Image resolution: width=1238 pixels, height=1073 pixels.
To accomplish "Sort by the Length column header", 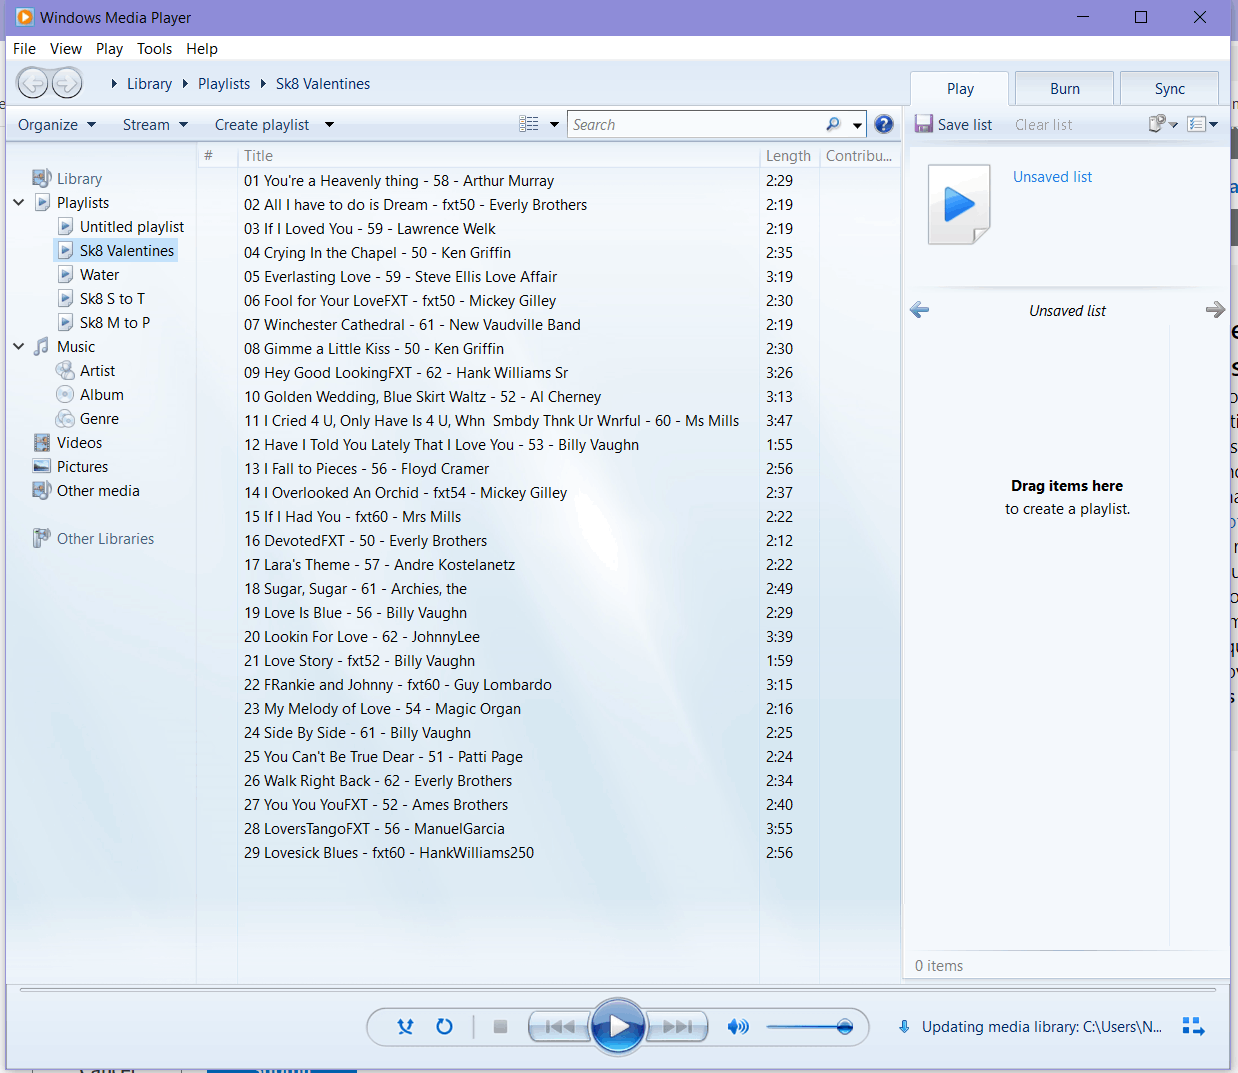I will click(x=789, y=155).
